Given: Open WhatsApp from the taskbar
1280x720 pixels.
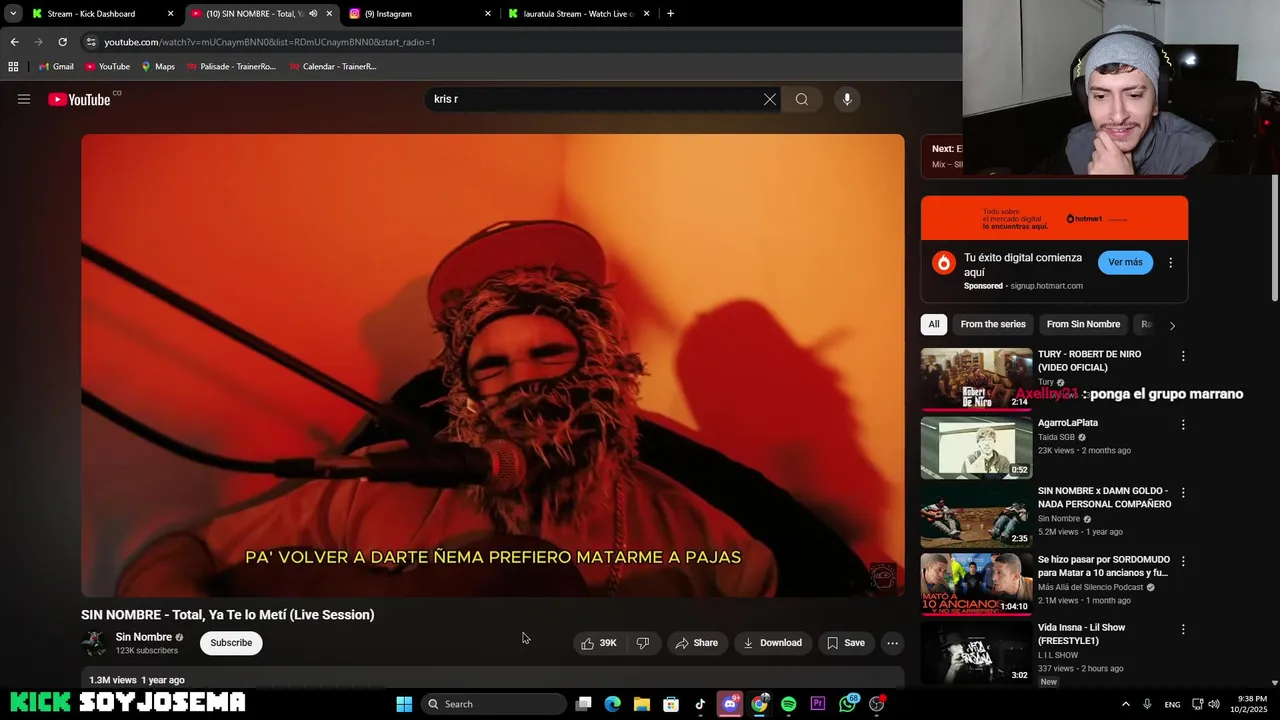Looking at the screenshot, I should (x=848, y=704).
